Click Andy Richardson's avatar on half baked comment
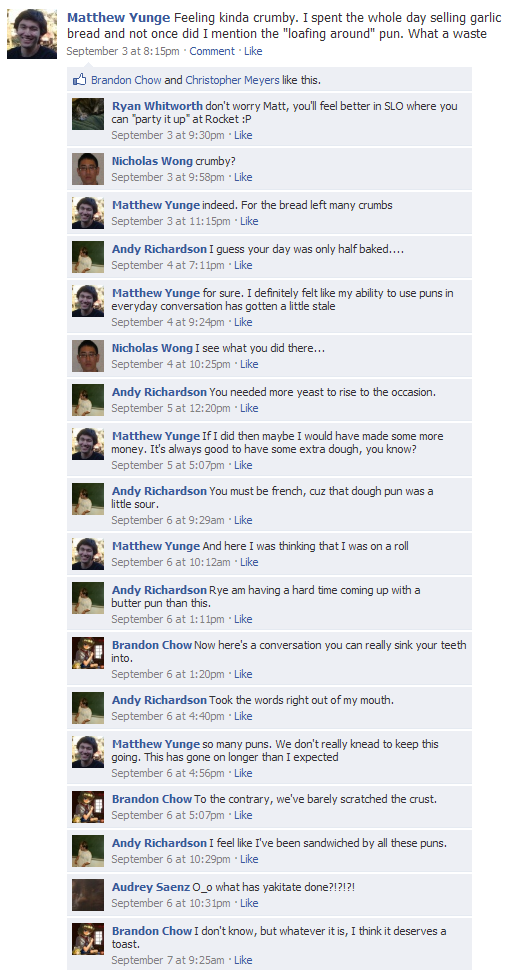The image size is (508, 970). (88, 257)
